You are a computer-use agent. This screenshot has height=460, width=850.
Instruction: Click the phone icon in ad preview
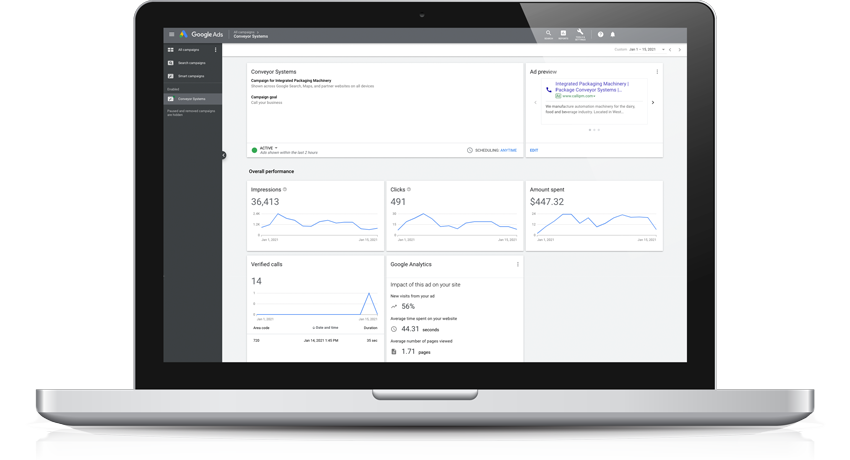(x=549, y=89)
